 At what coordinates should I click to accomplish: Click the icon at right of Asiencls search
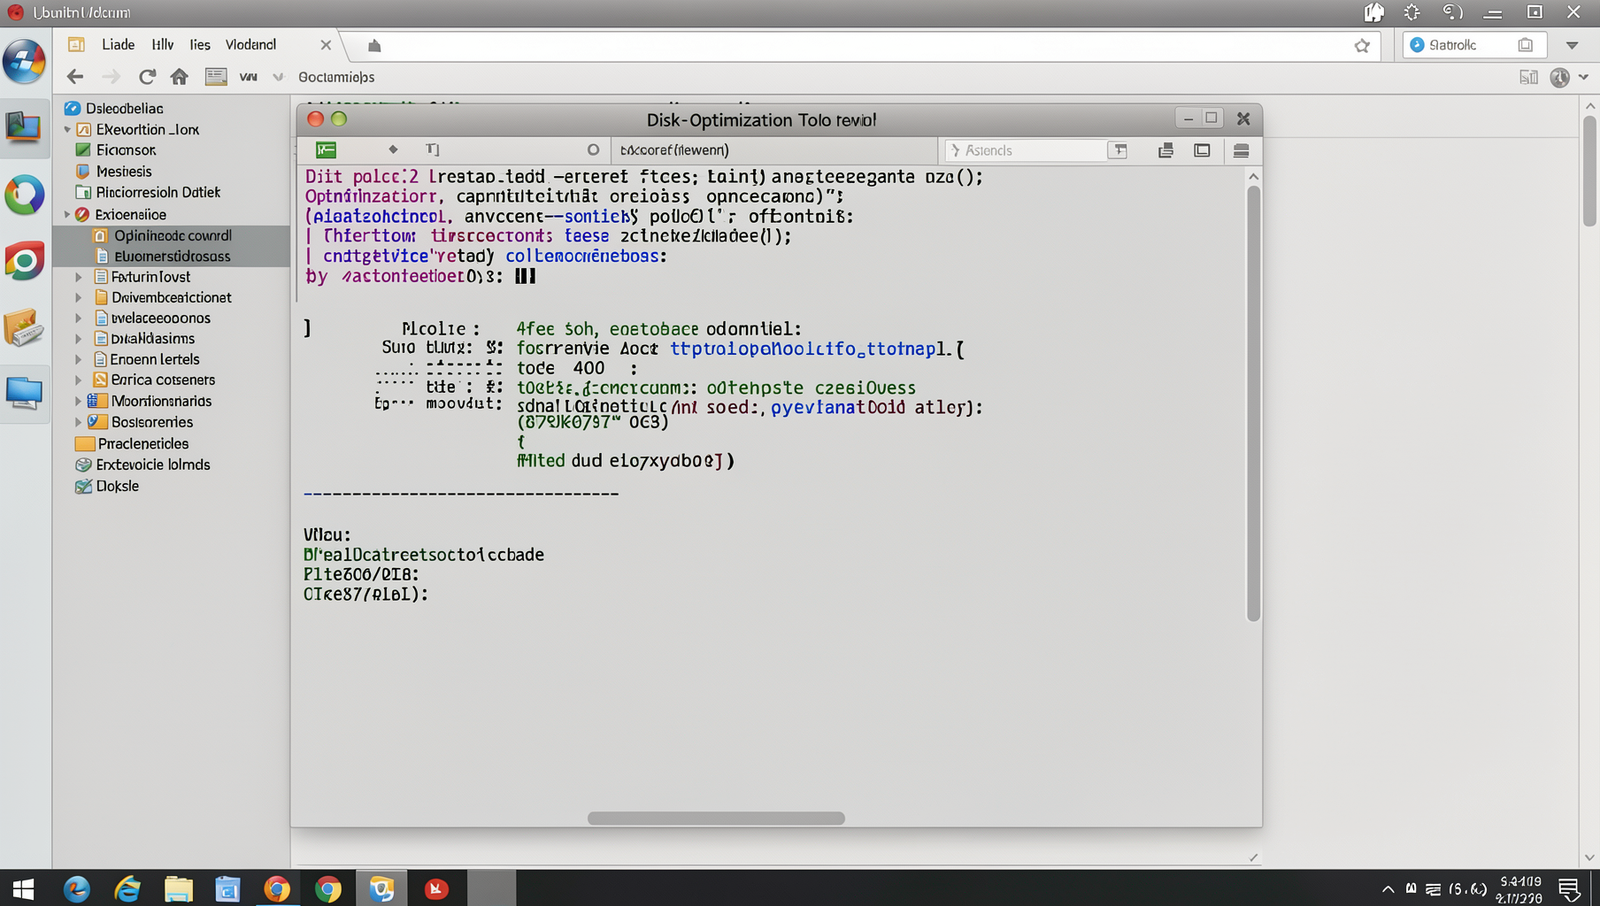tap(1120, 150)
